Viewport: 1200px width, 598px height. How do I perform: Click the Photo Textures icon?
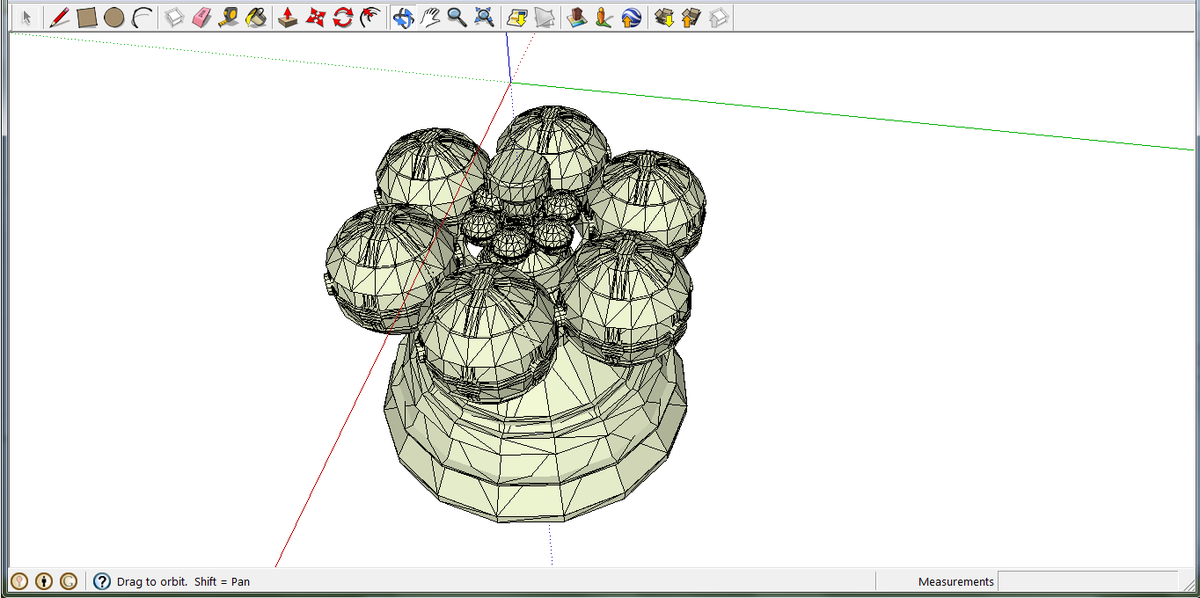[604, 17]
